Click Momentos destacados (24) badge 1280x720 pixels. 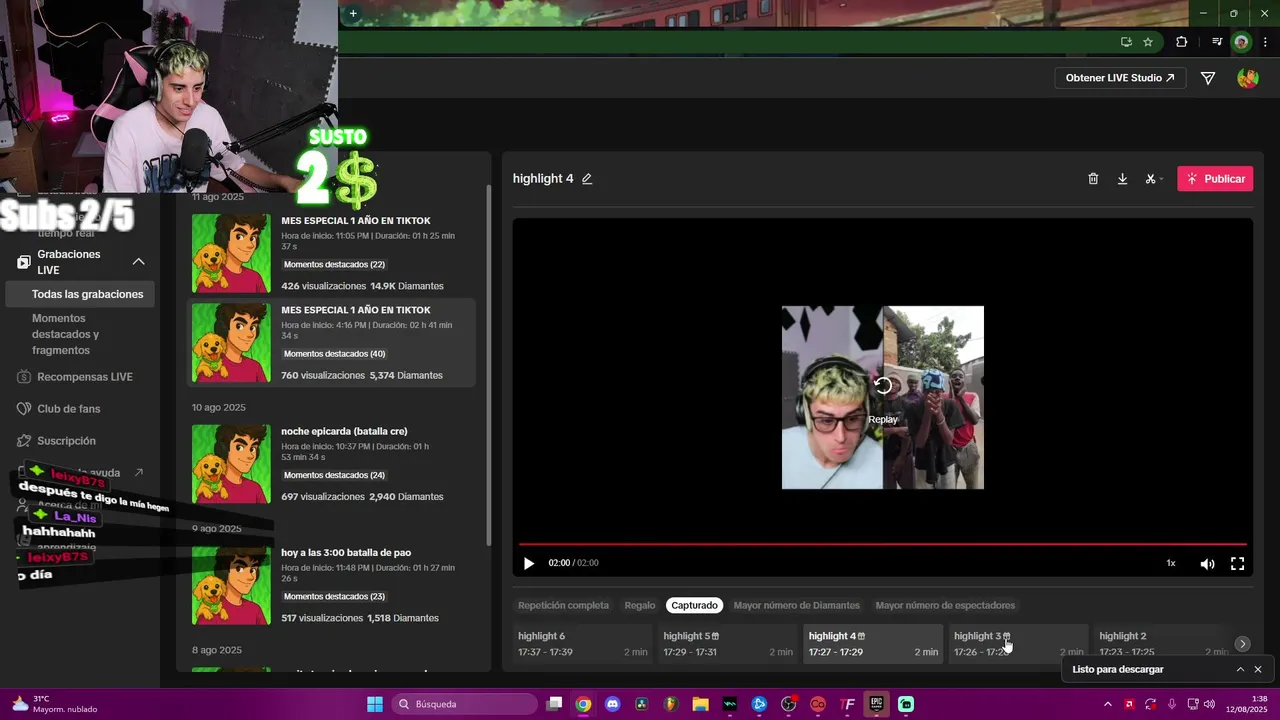335,475
